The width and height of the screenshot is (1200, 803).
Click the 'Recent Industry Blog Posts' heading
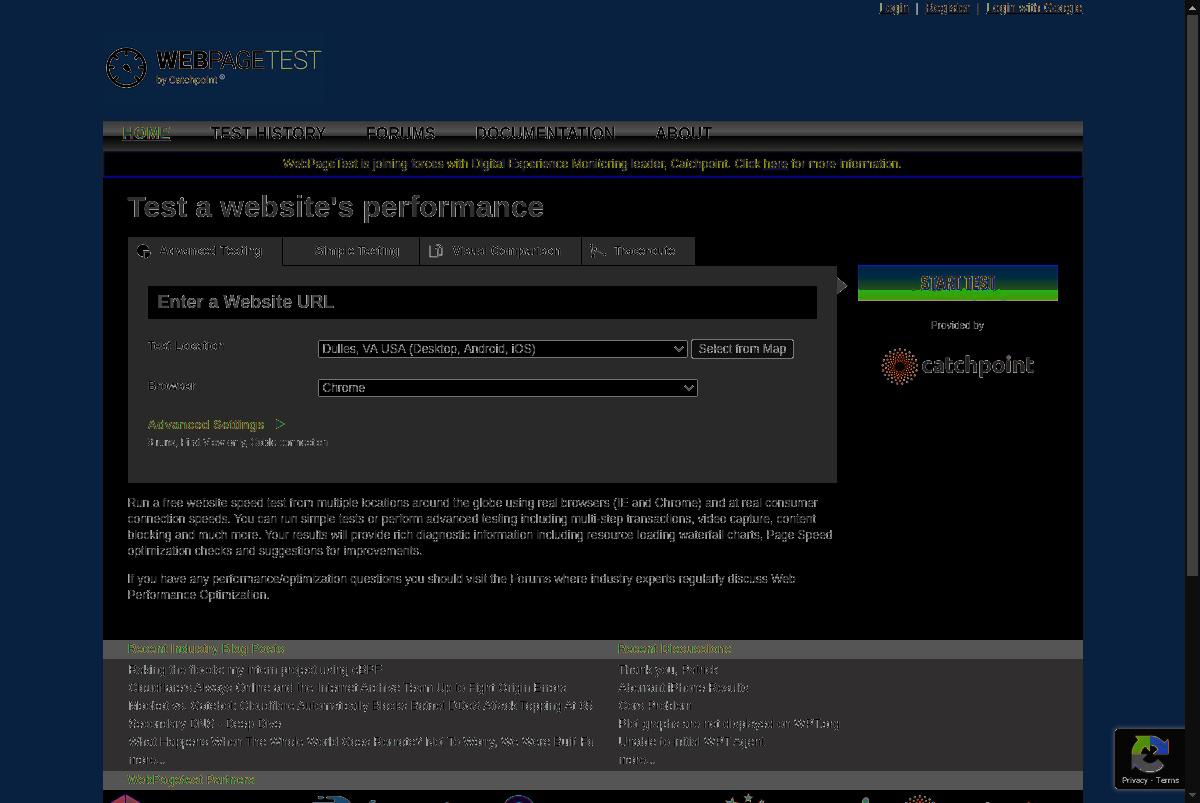[x=206, y=649]
